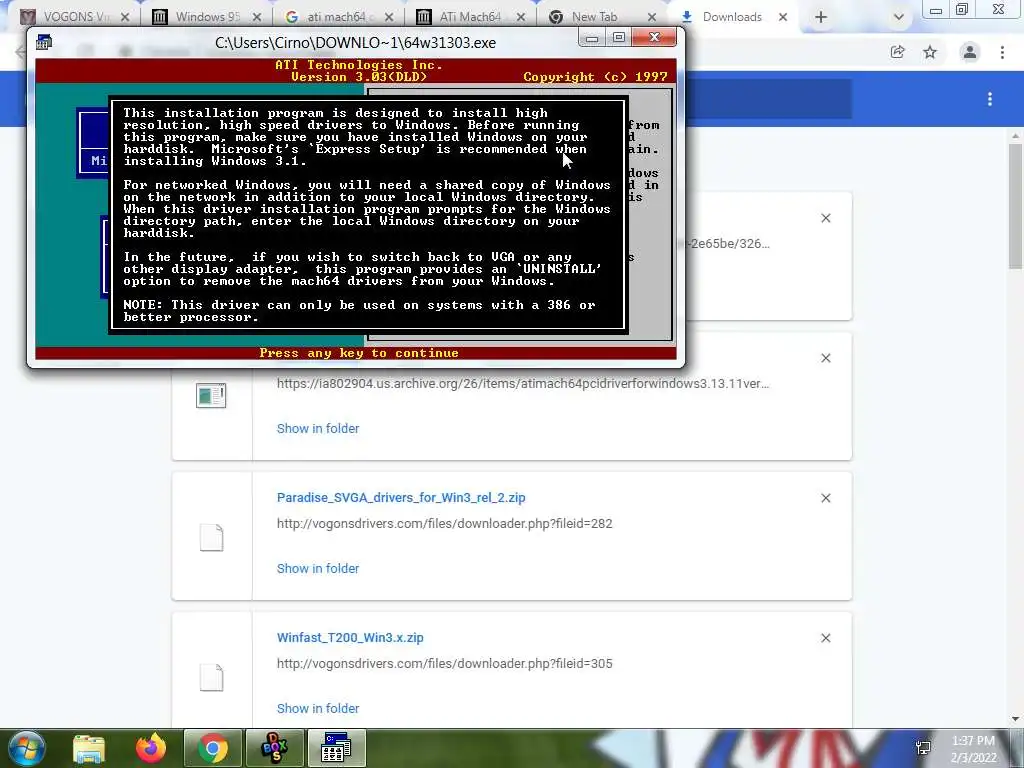Remove the top download entry from list
Screen dimensions: 1024x768
coord(826,218)
